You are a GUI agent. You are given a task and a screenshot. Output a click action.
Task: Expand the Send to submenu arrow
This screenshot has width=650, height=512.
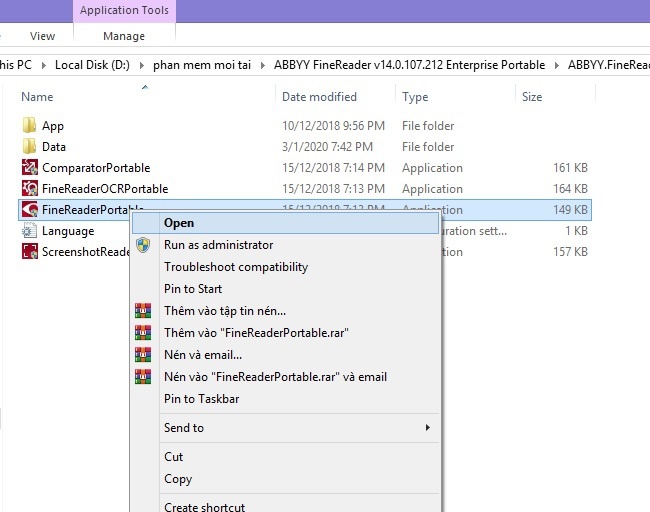tap(427, 427)
